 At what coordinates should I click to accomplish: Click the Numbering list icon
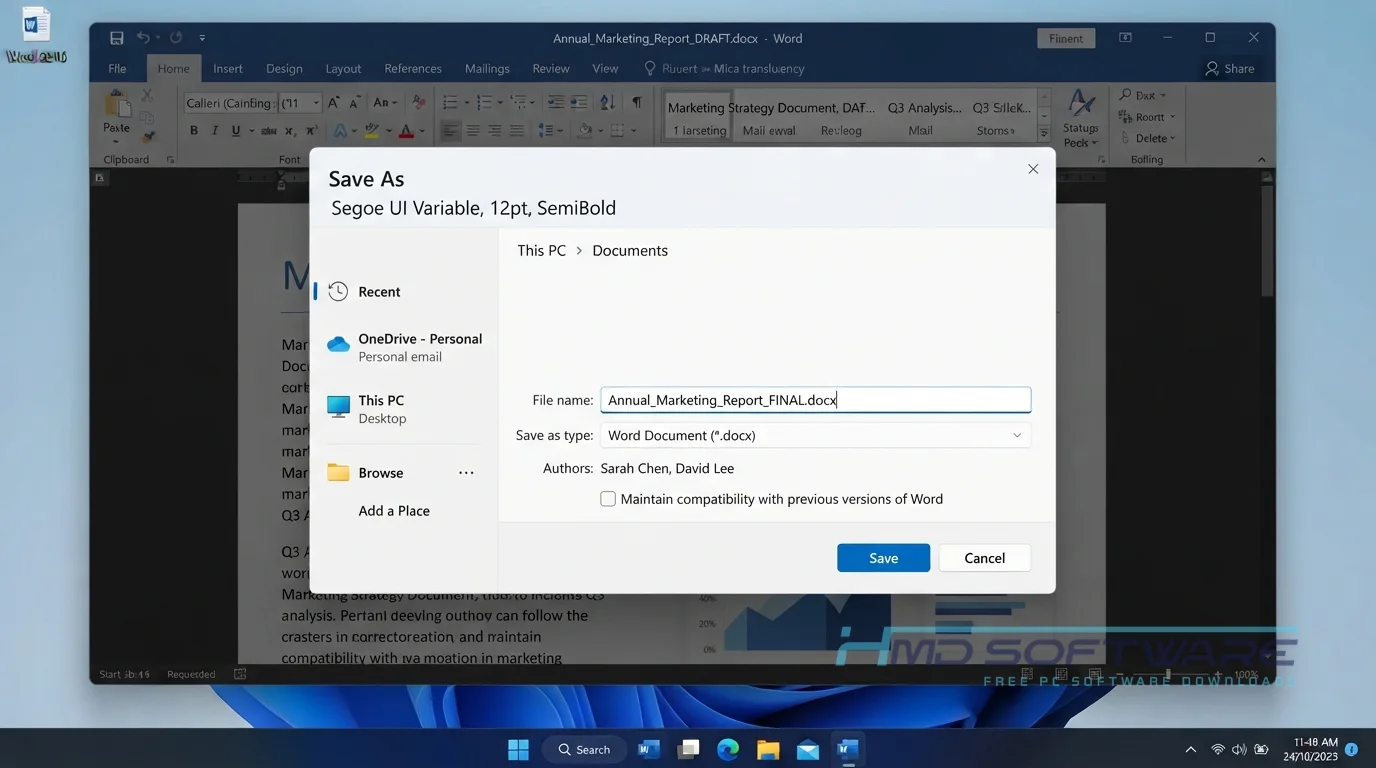pyautogui.click(x=484, y=103)
